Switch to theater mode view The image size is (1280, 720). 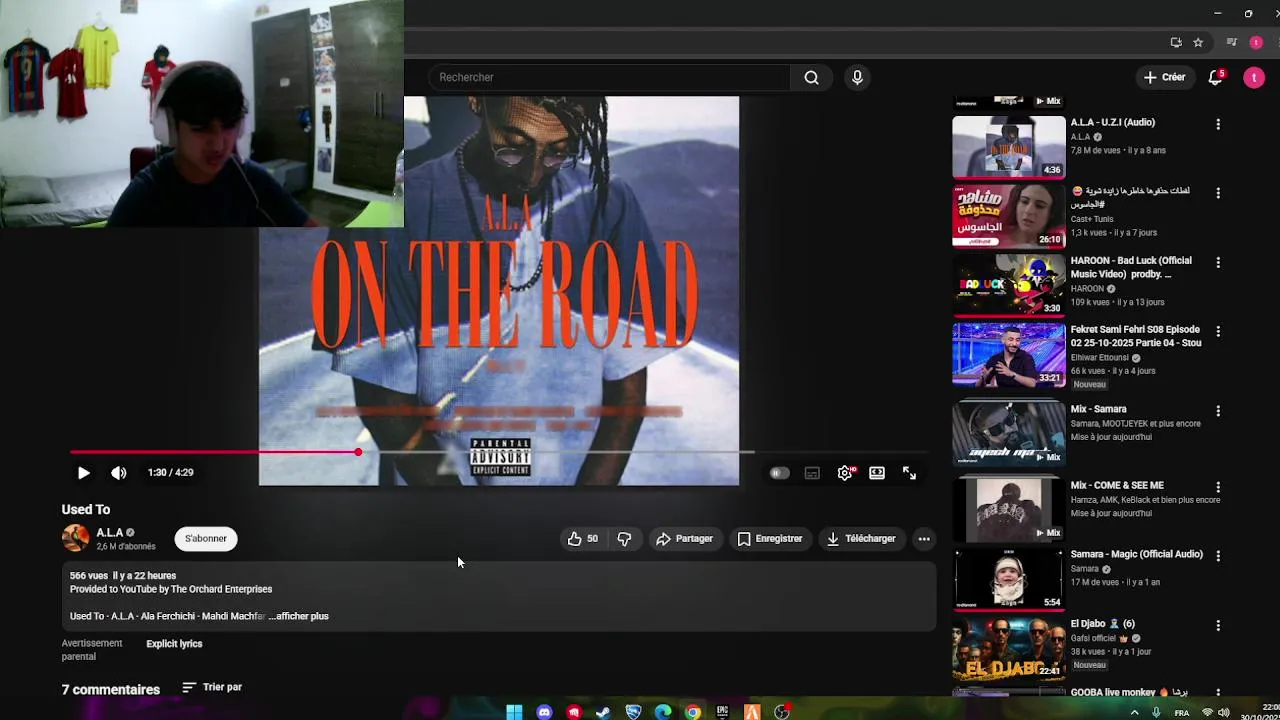877,473
